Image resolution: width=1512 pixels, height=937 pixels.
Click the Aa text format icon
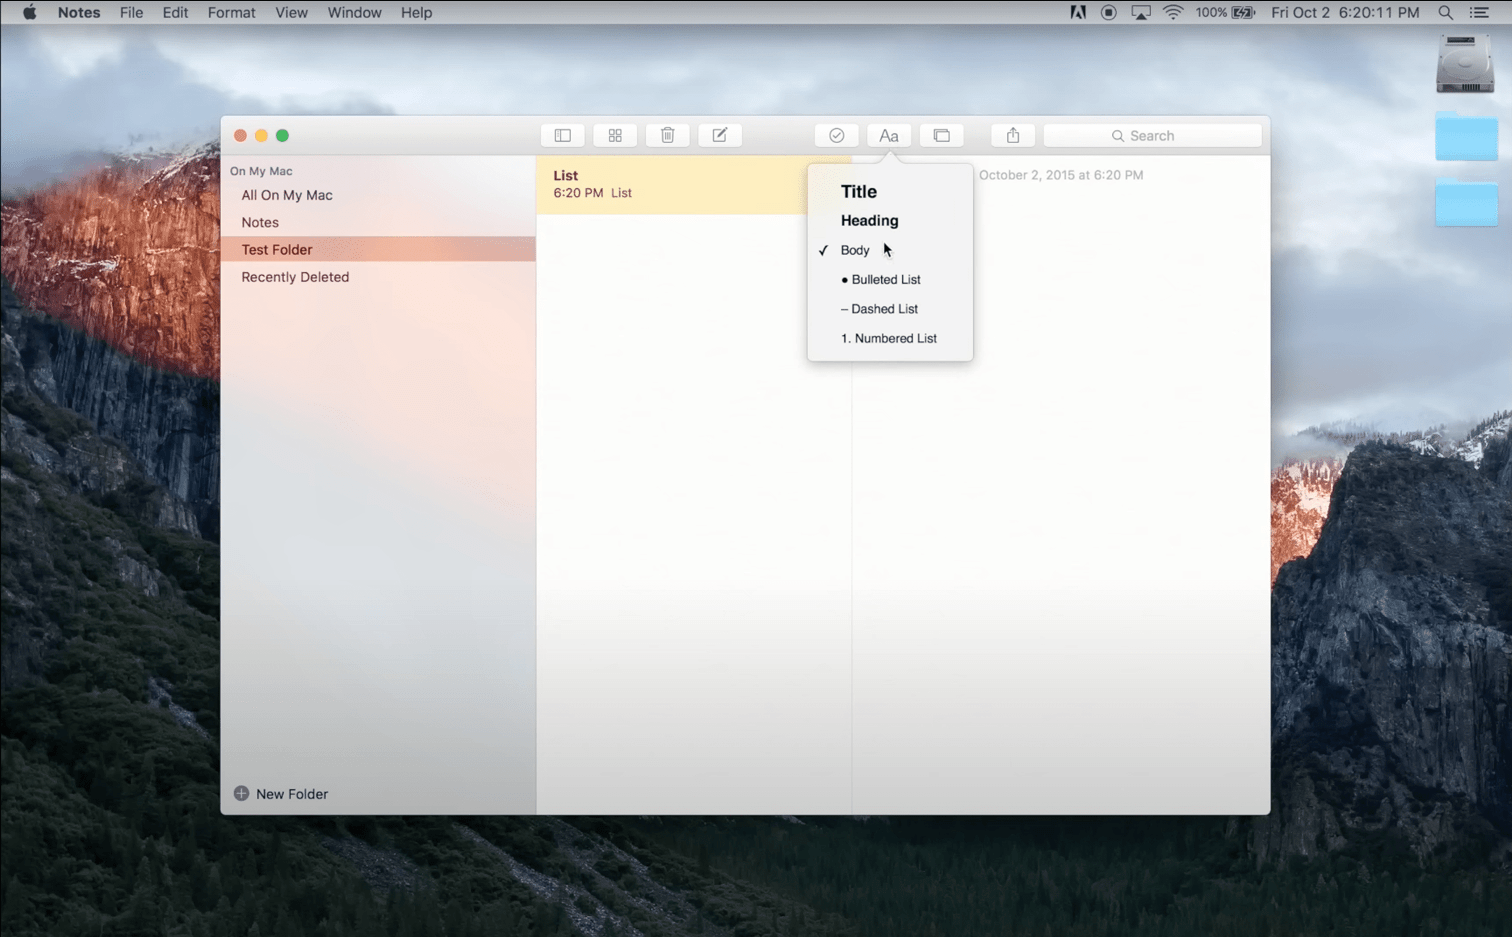coord(888,135)
